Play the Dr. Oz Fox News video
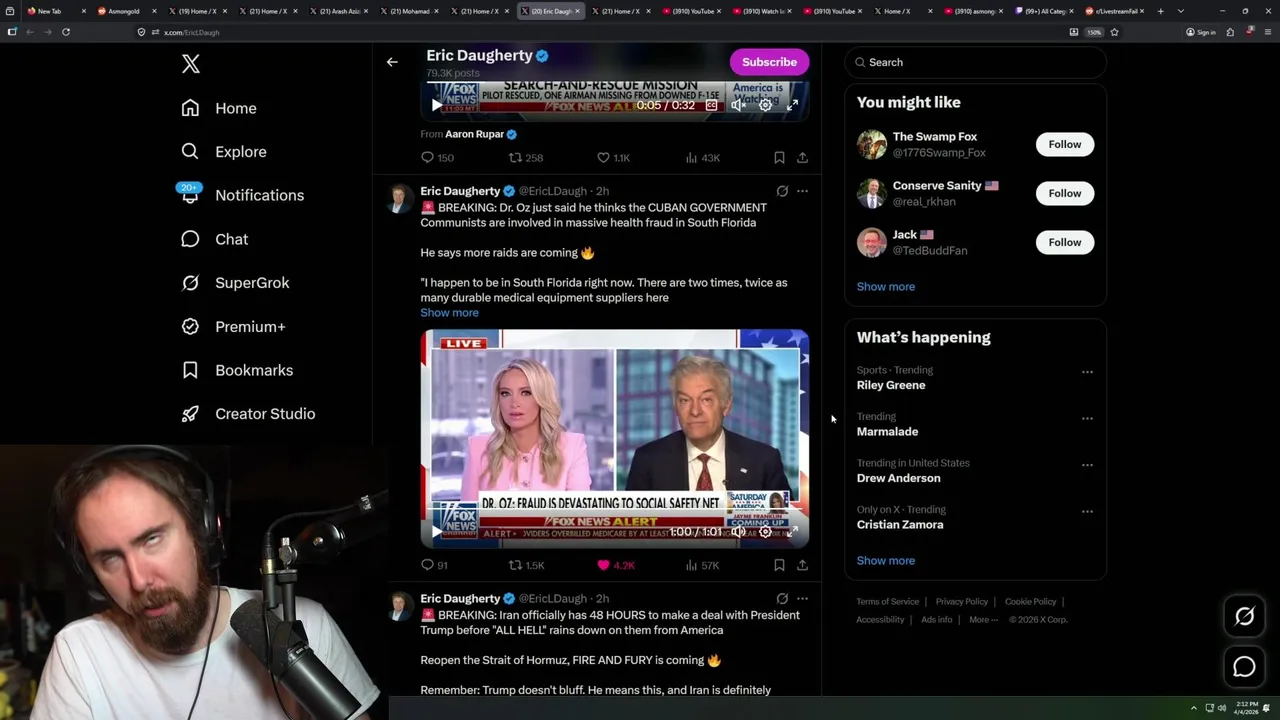This screenshot has height=720, width=1280. 436,532
